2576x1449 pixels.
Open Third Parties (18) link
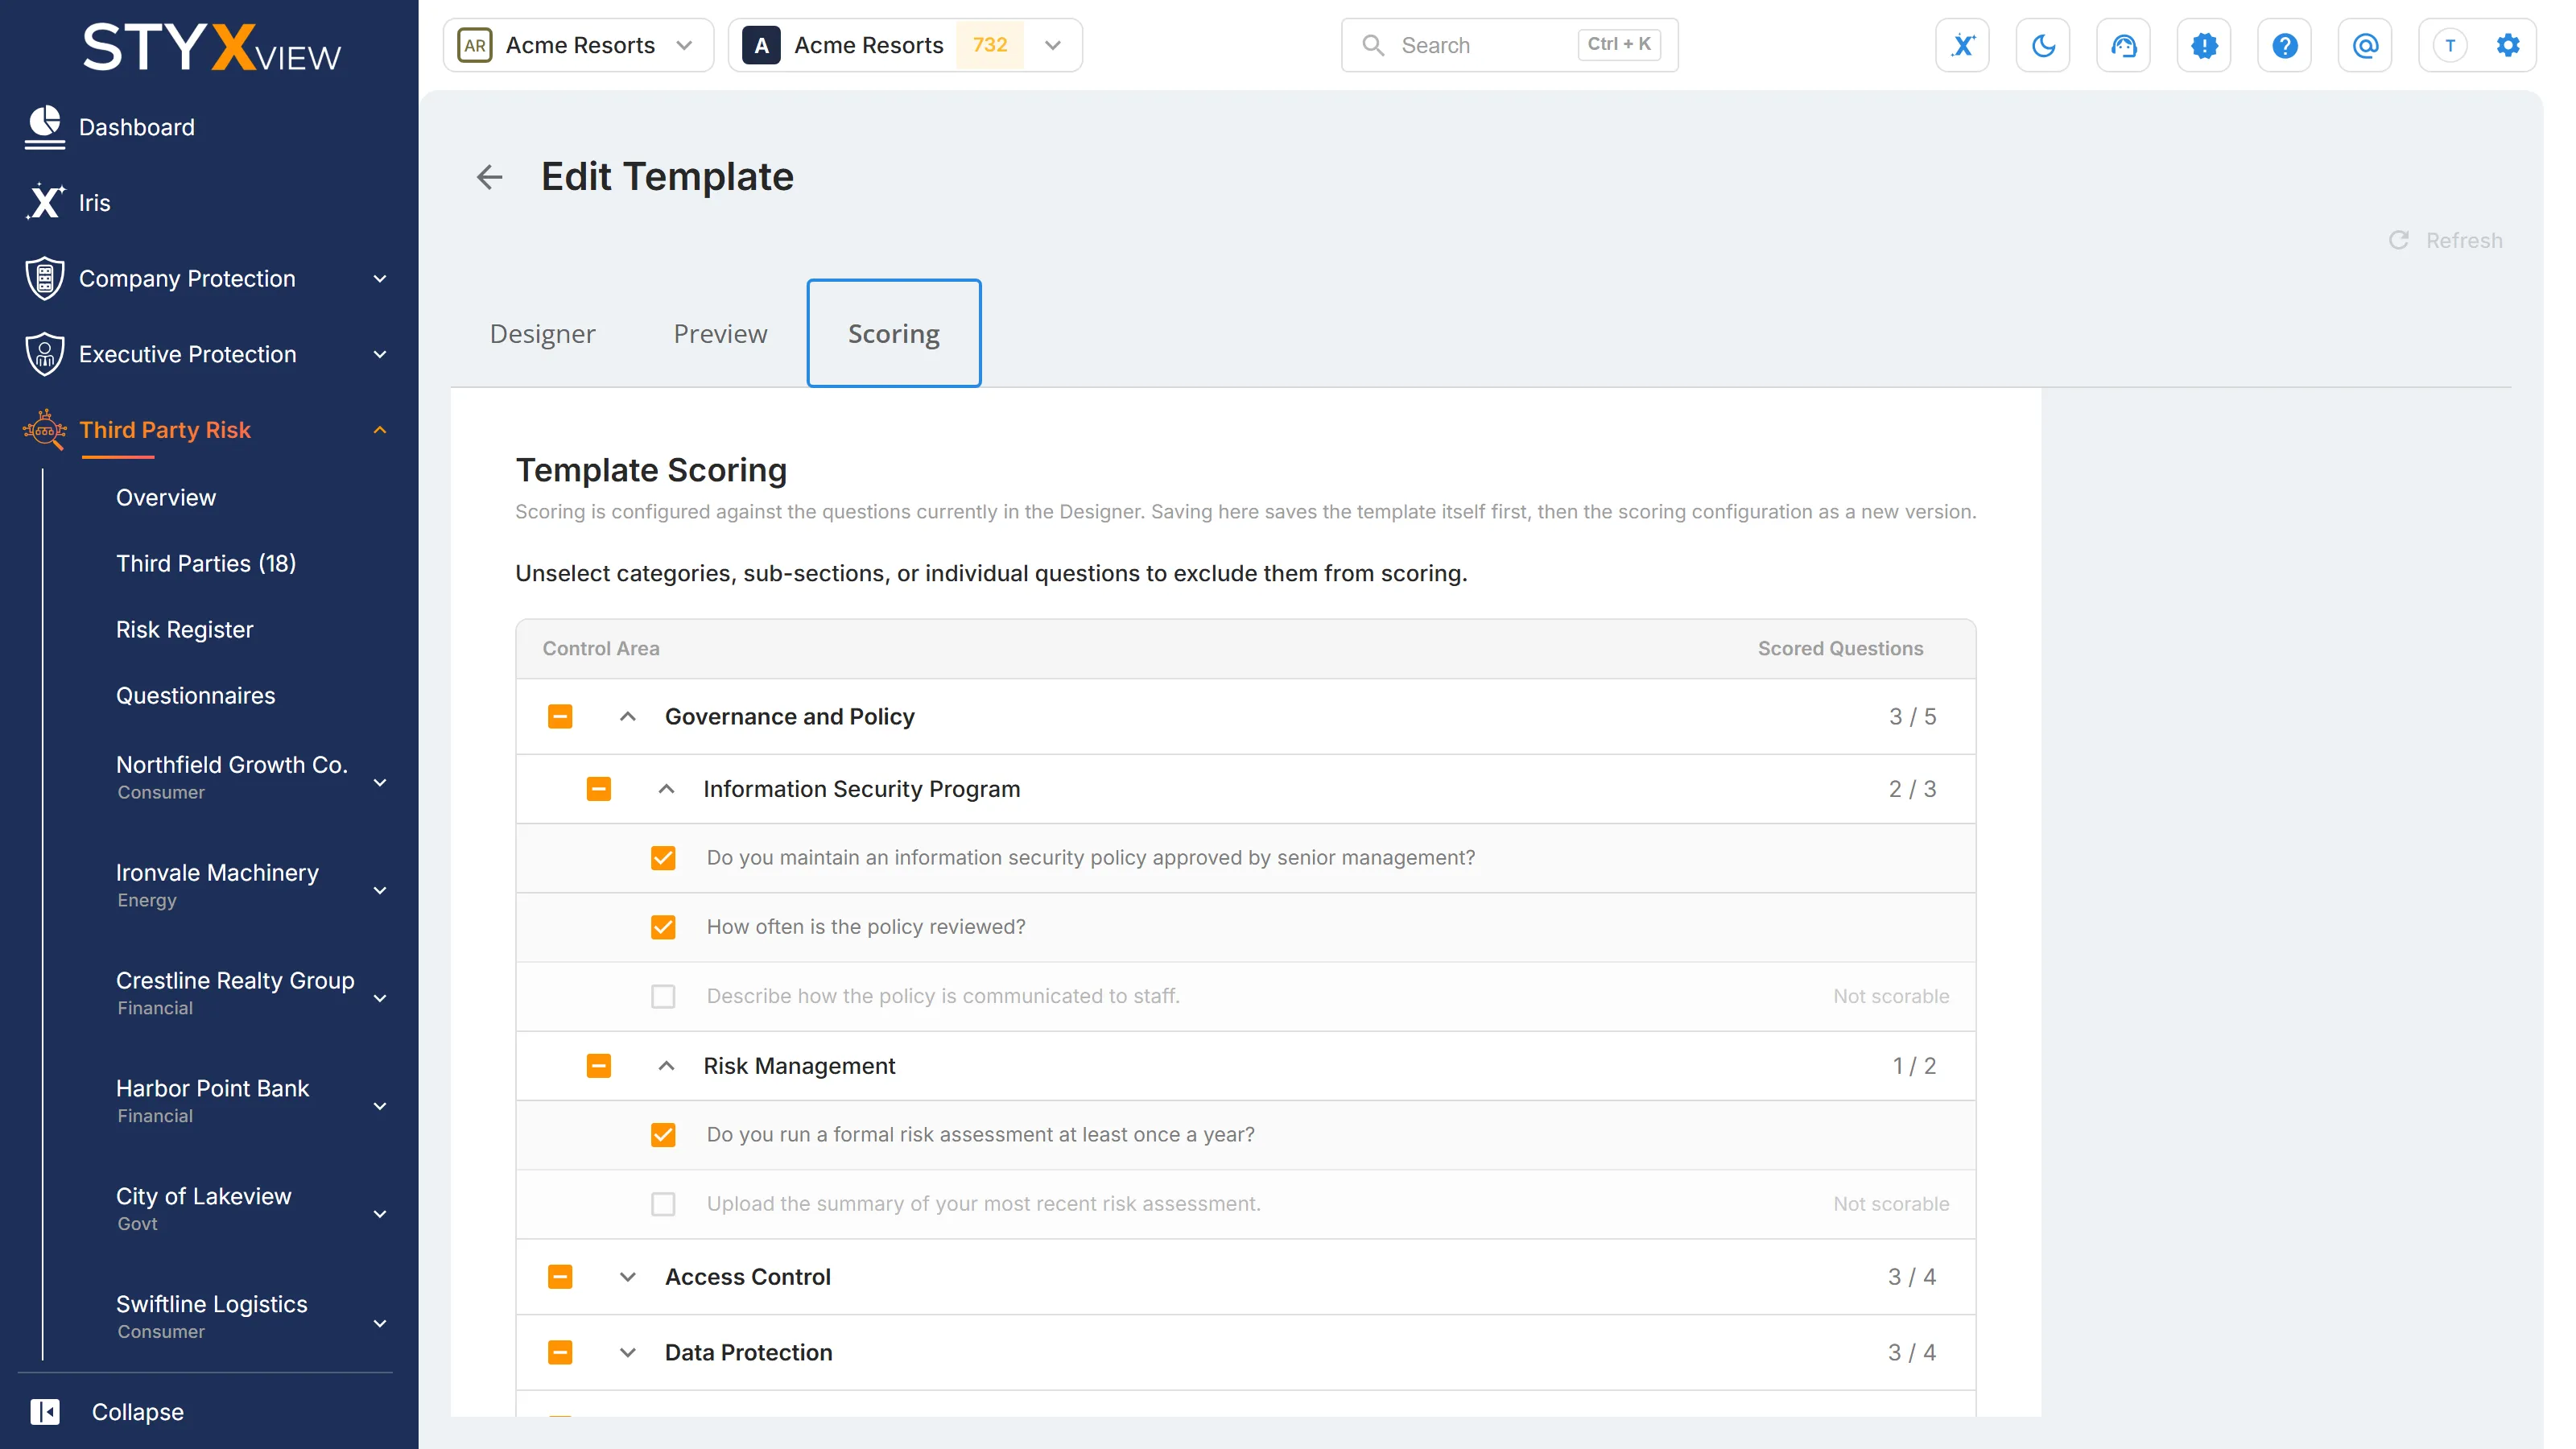pyautogui.click(x=206, y=563)
